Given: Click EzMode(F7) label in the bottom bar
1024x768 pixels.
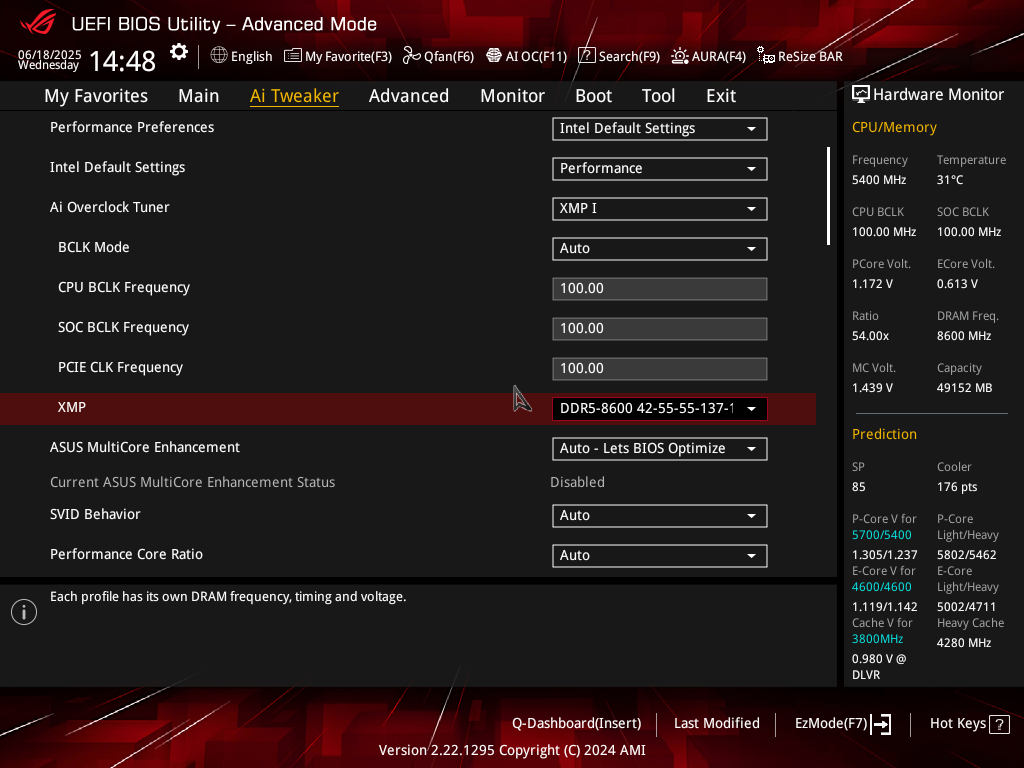Looking at the screenshot, I should [831, 724].
